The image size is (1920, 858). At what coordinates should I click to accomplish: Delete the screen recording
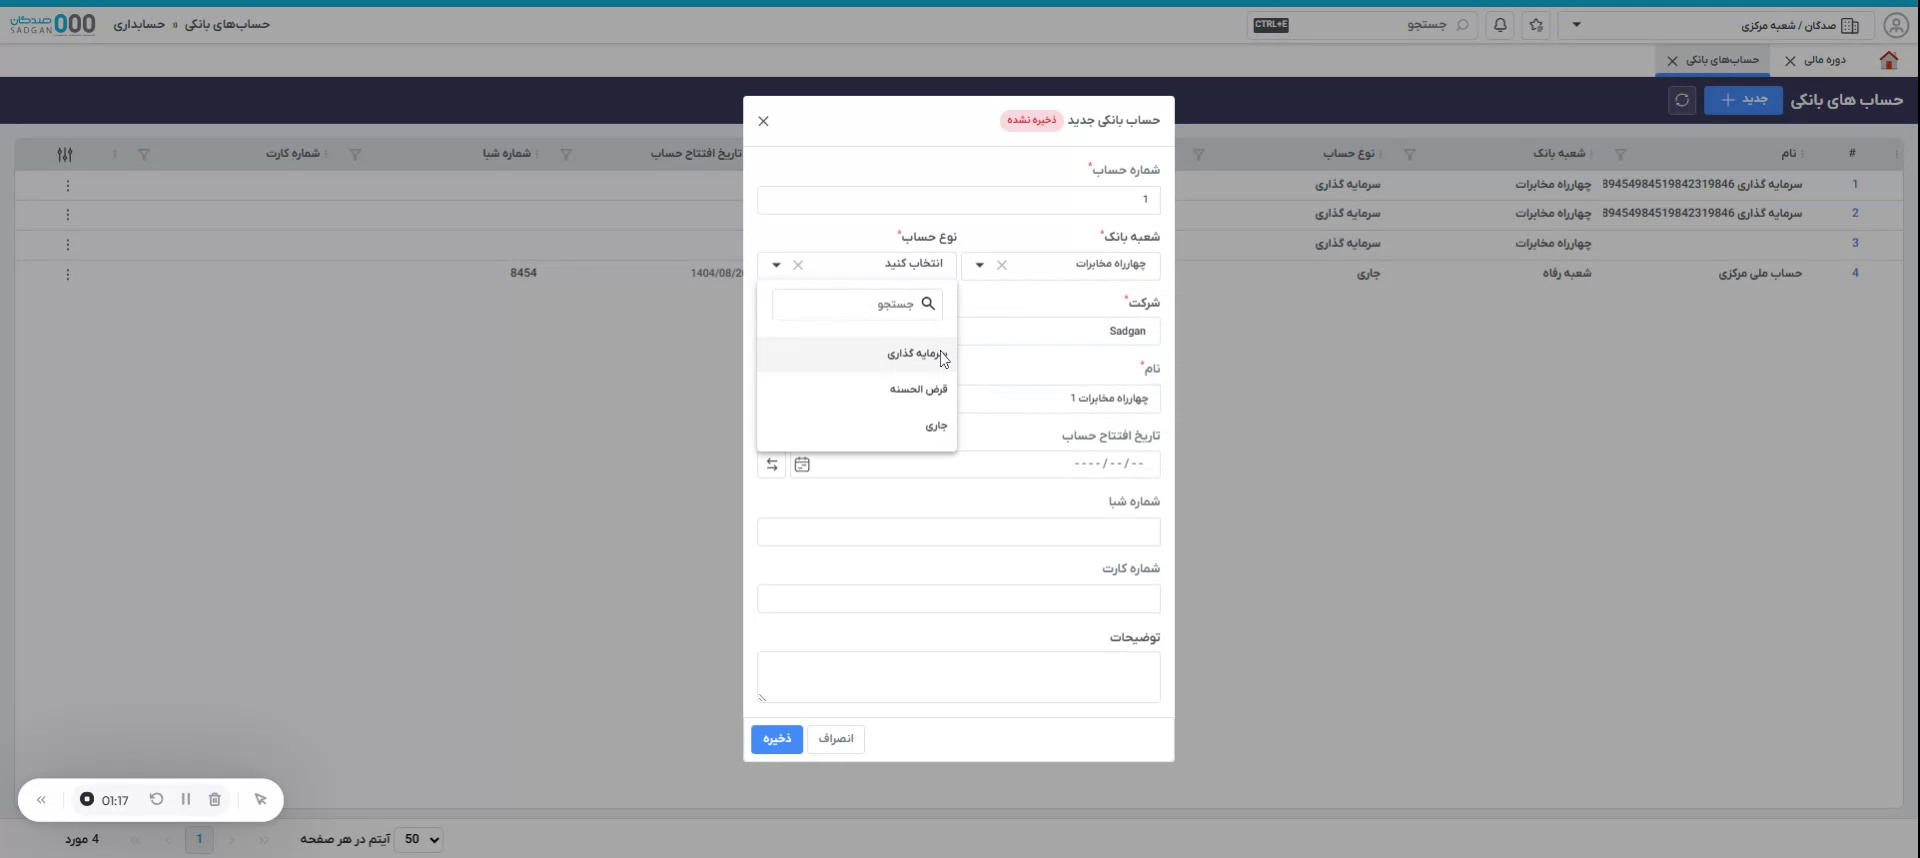click(x=215, y=800)
